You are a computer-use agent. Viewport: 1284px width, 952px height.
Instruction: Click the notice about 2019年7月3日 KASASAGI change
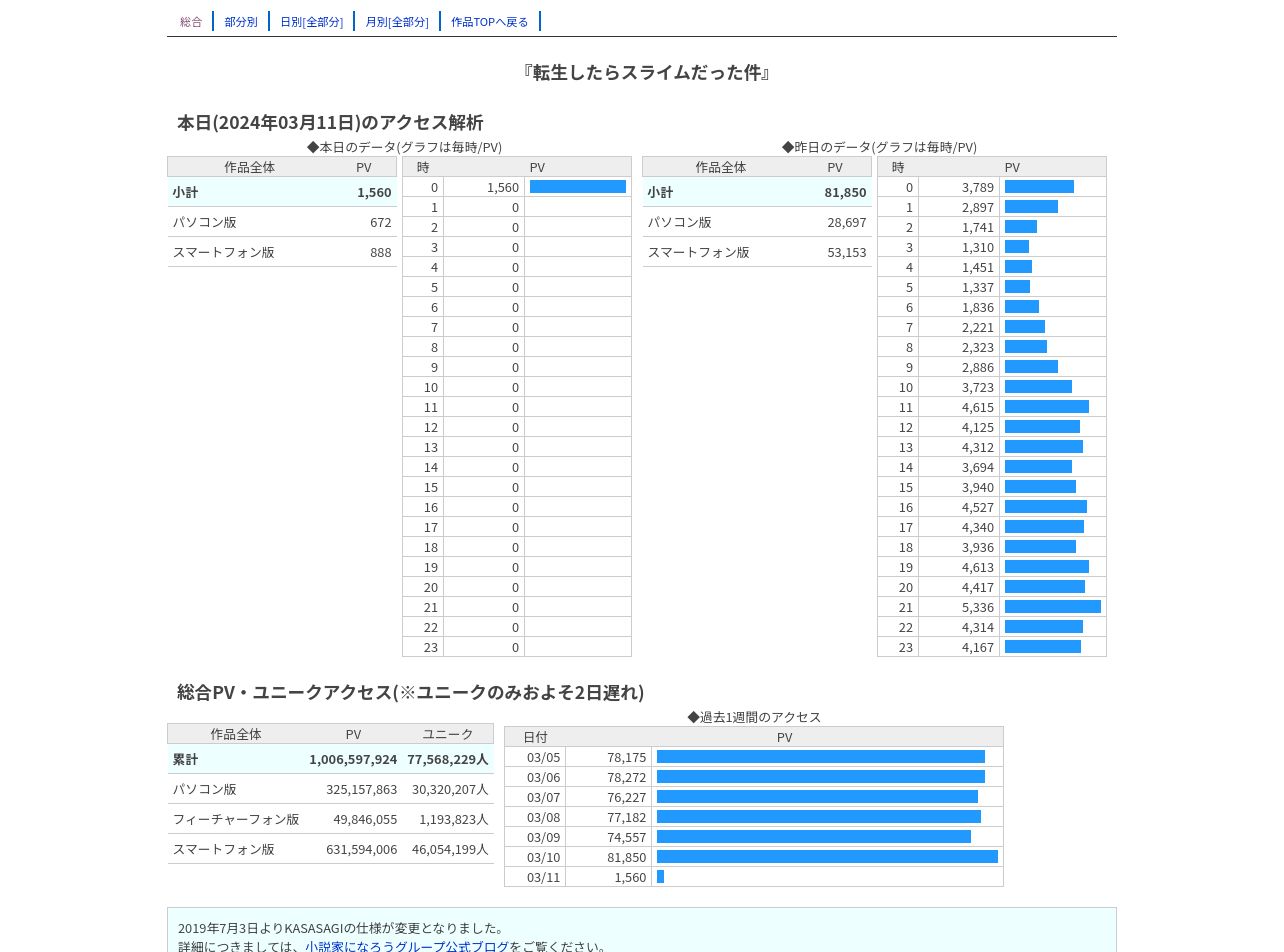coord(341,928)
